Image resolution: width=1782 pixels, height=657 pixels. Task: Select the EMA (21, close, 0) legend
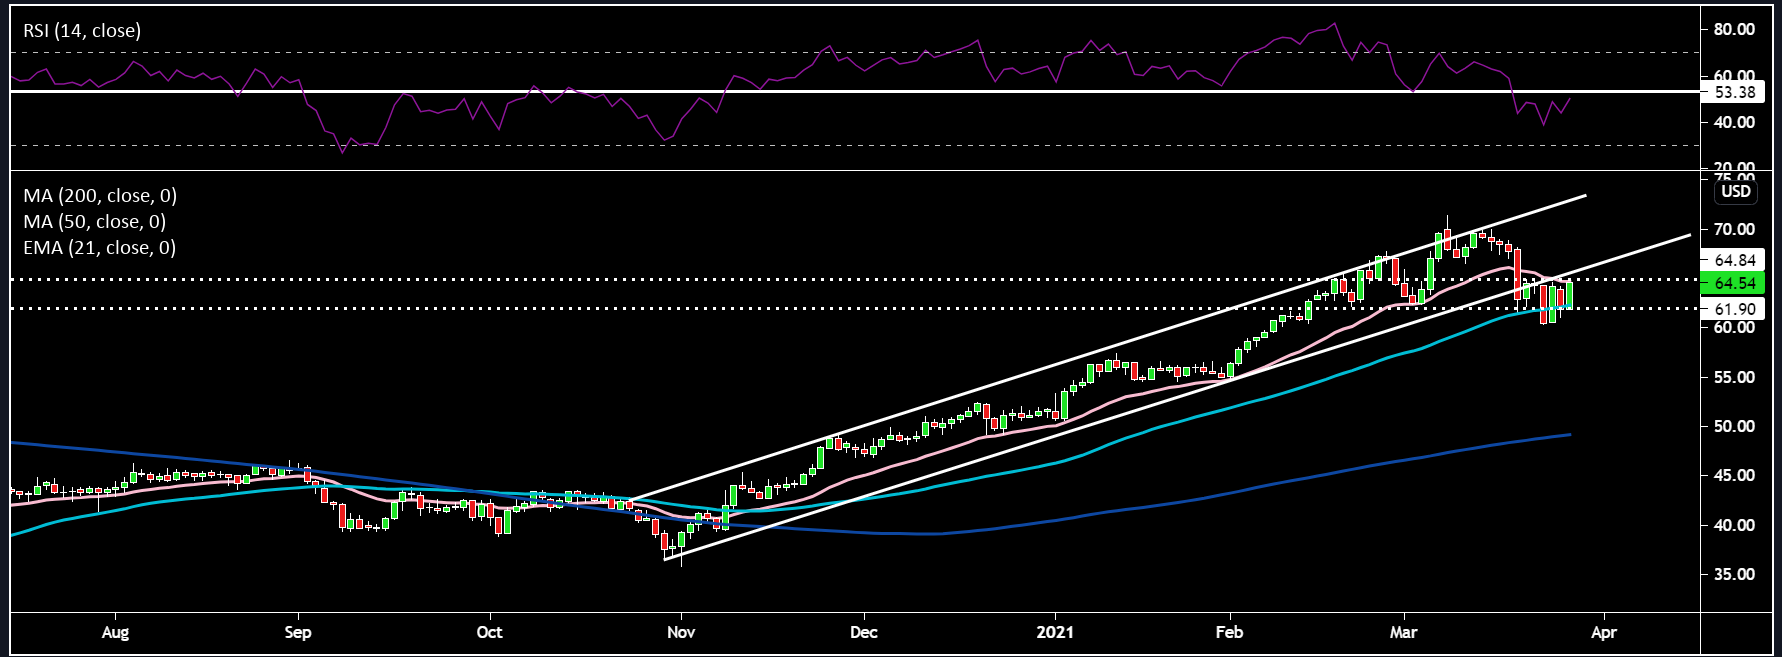(100, 248)
